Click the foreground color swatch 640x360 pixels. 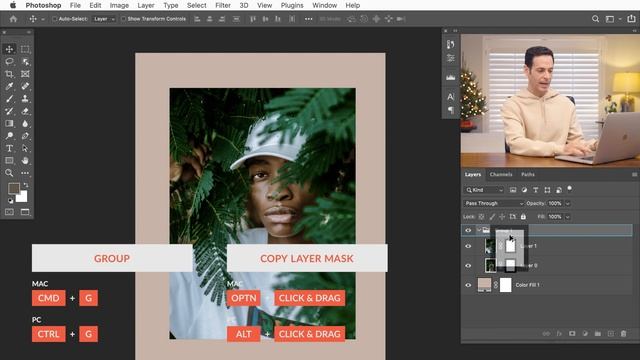[x=13, y=188]
